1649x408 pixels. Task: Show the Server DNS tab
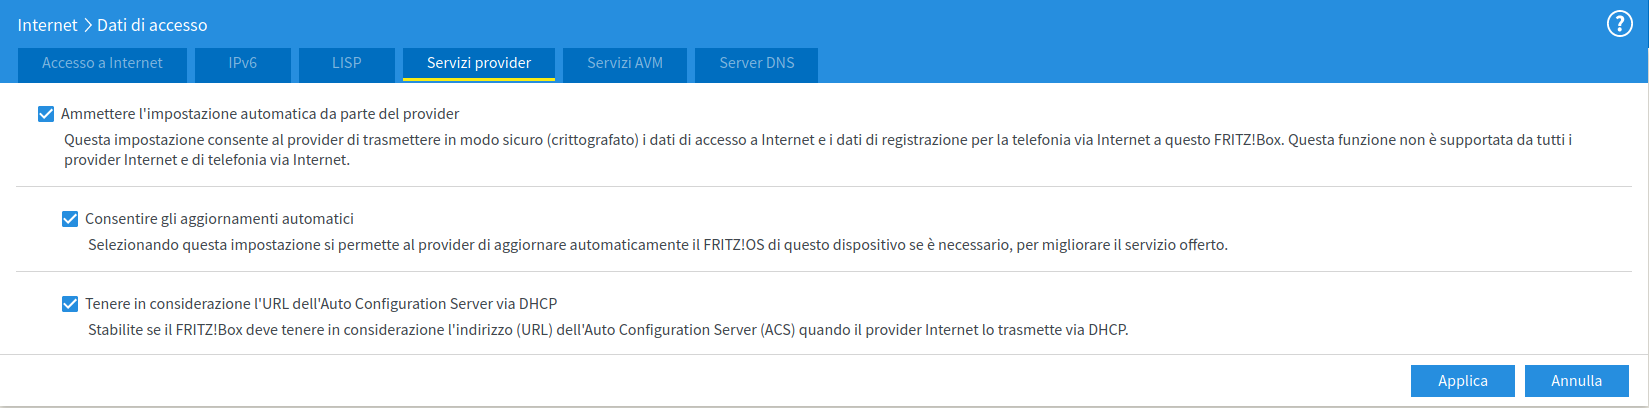click(x=757, y=63)
